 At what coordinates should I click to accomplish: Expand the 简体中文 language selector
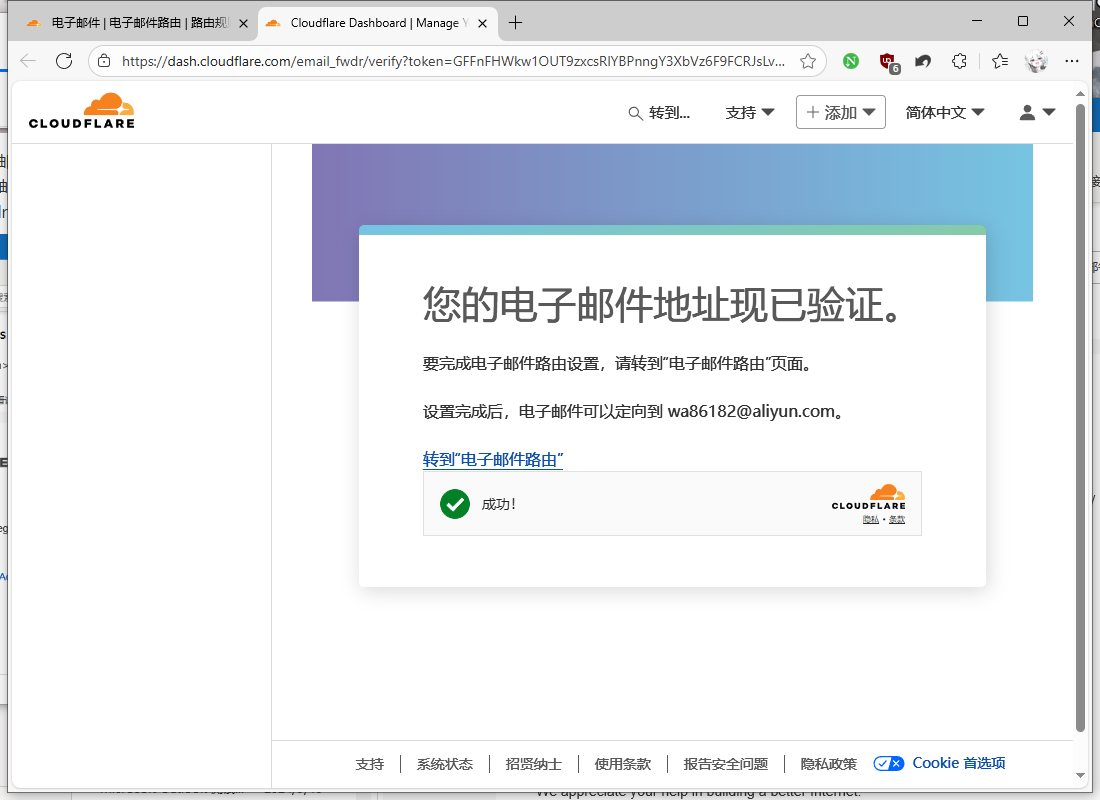(945, 113)
